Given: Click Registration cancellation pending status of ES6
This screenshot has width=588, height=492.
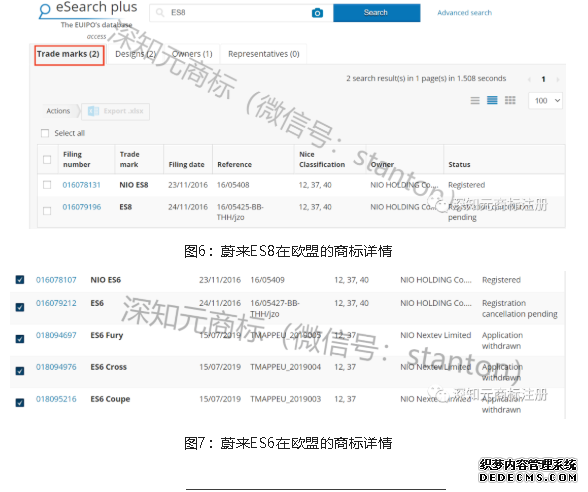Looking at the screenshot, I should tap(520, 308).
